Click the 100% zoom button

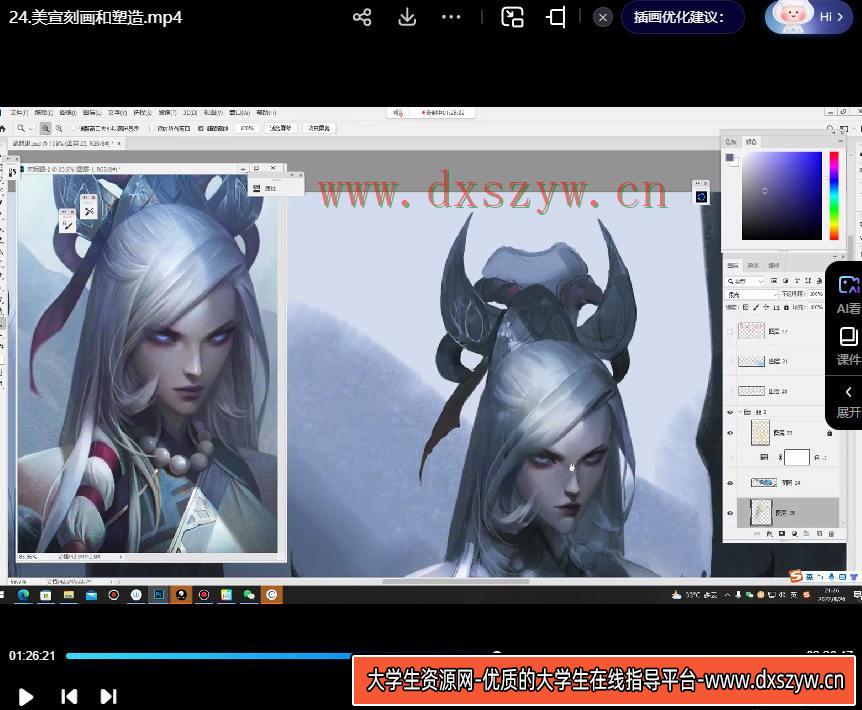[247, 128]
